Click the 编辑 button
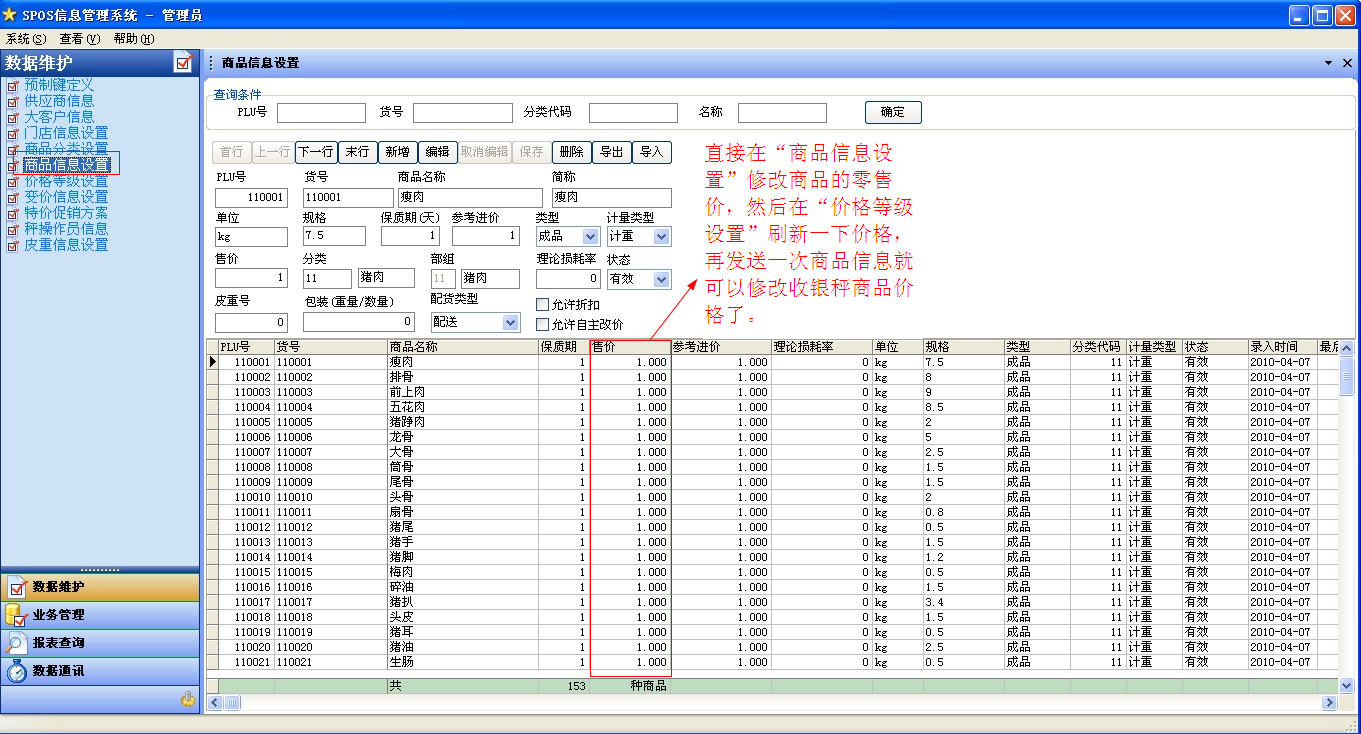This screenshot has width=1361, height=734. 437,152
